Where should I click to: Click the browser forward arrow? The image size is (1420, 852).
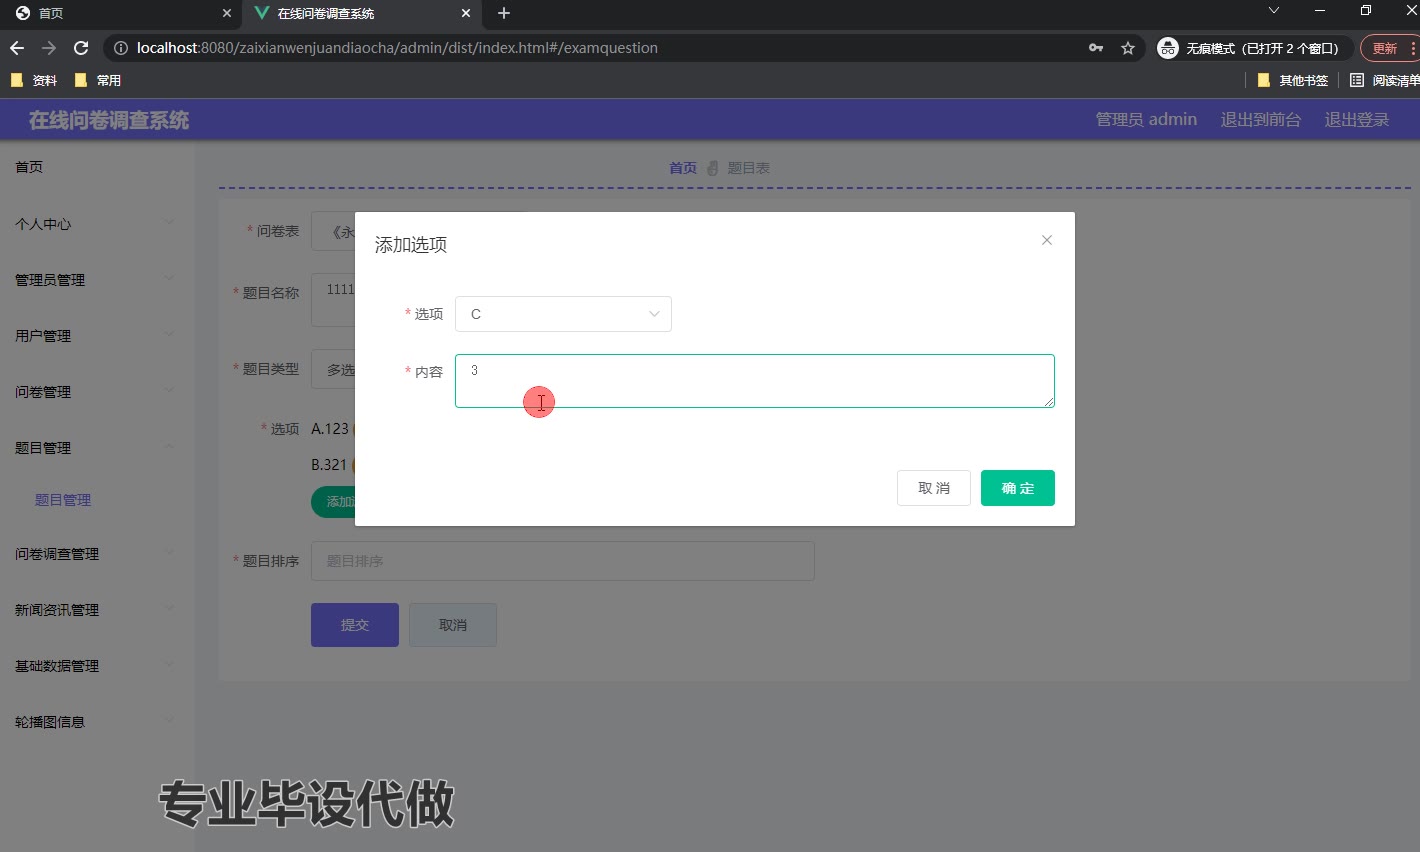pyautogui.click(x=49, y=48)
